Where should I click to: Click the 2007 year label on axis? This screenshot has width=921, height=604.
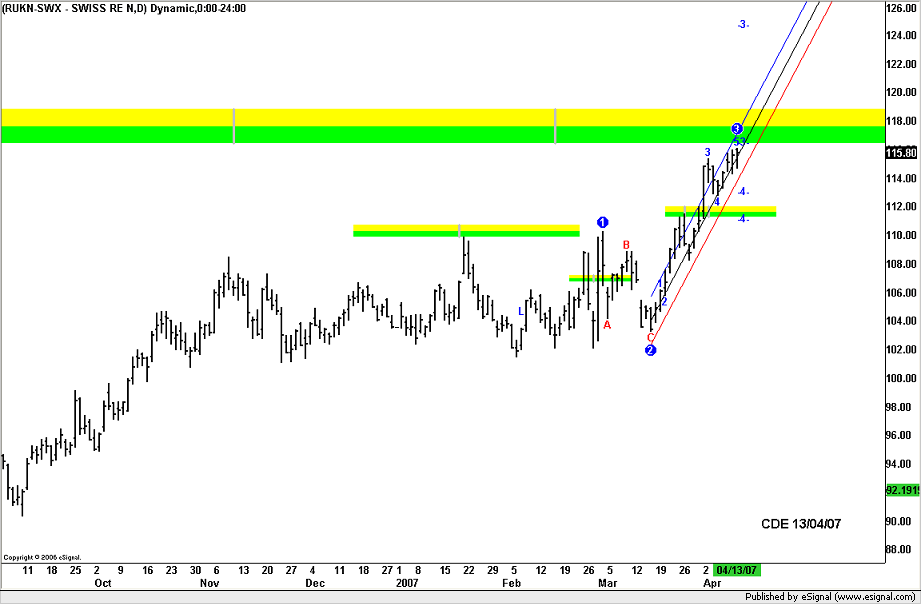[407, 582]
